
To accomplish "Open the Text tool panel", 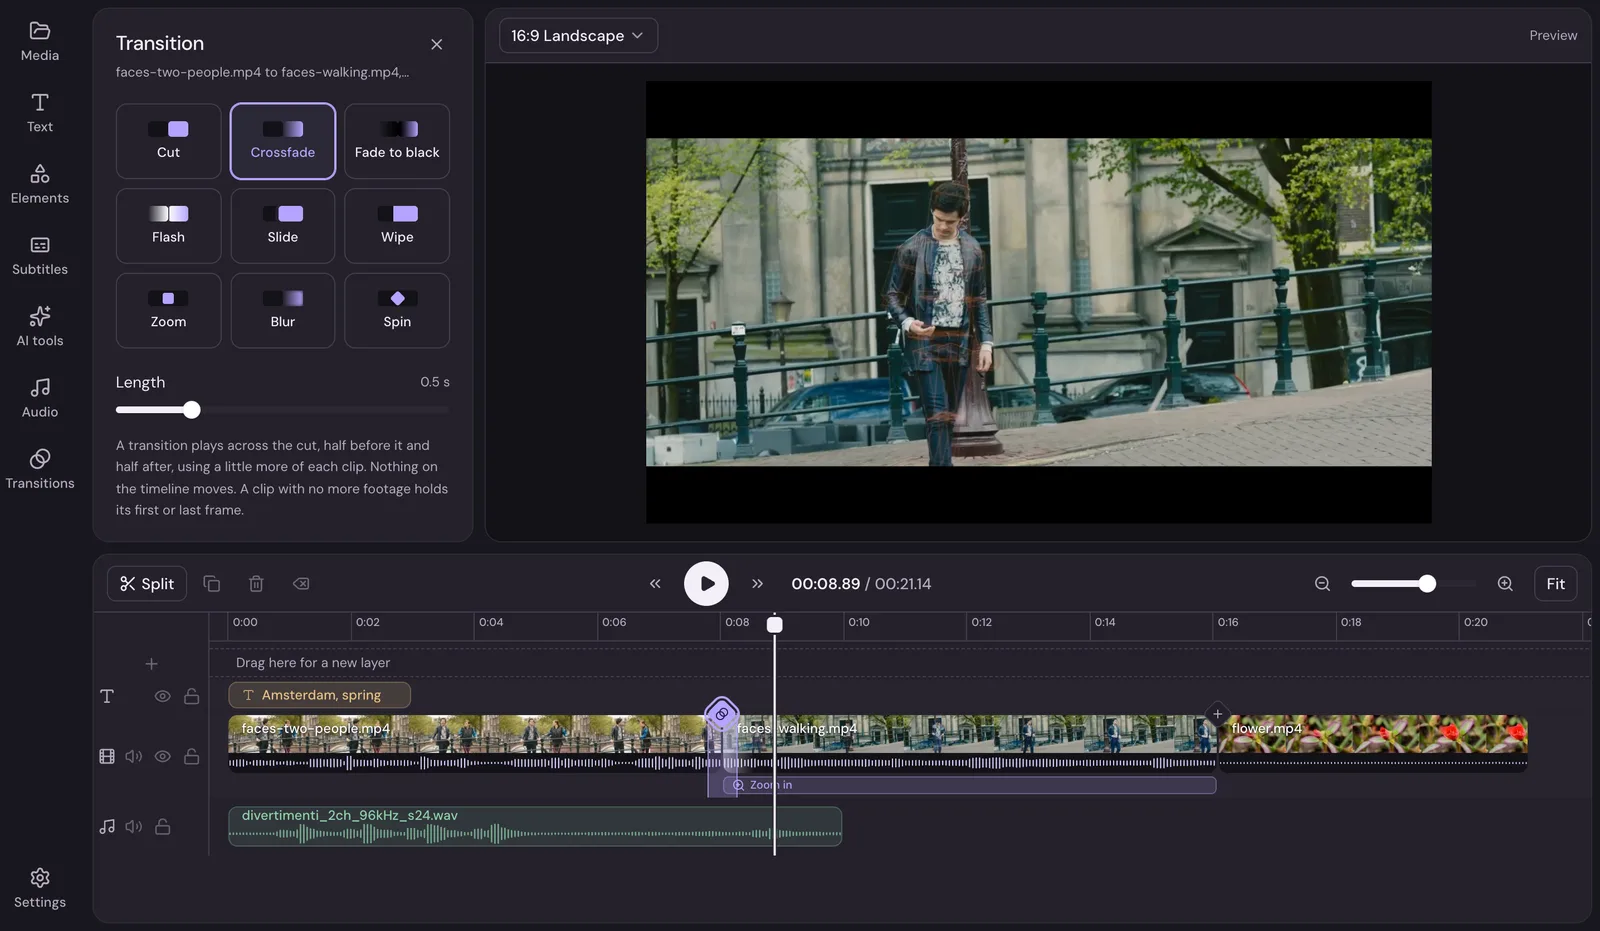I will click(x=40, y=113).
